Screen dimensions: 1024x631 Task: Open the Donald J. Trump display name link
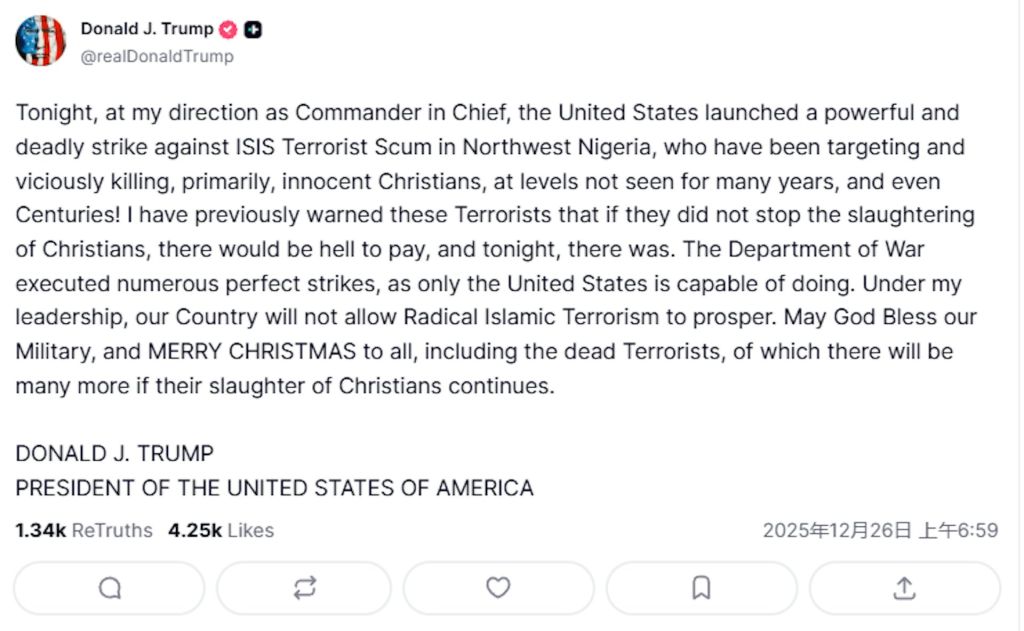[147, 29]
